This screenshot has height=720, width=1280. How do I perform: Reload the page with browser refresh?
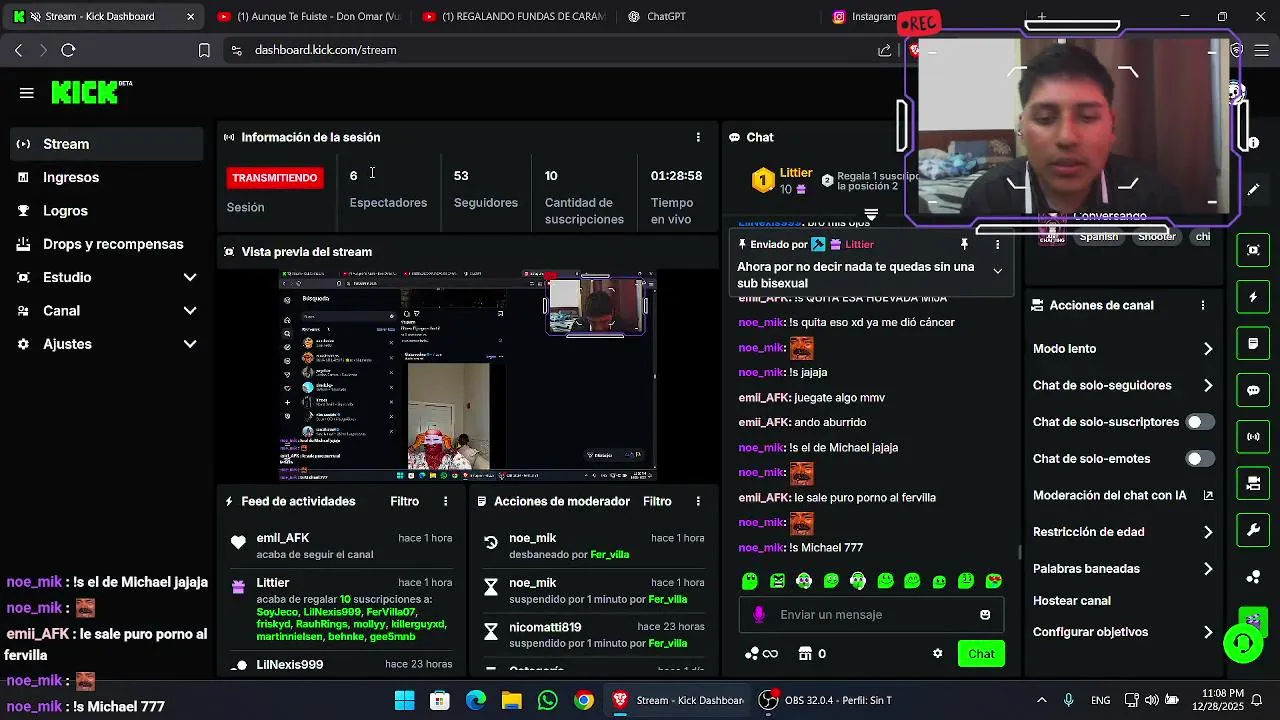point(68,50)
